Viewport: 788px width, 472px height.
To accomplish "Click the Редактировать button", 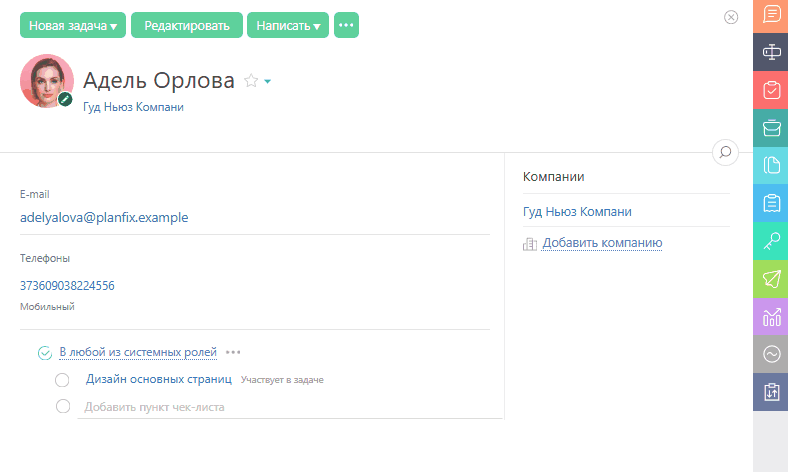I will [187, 25].
